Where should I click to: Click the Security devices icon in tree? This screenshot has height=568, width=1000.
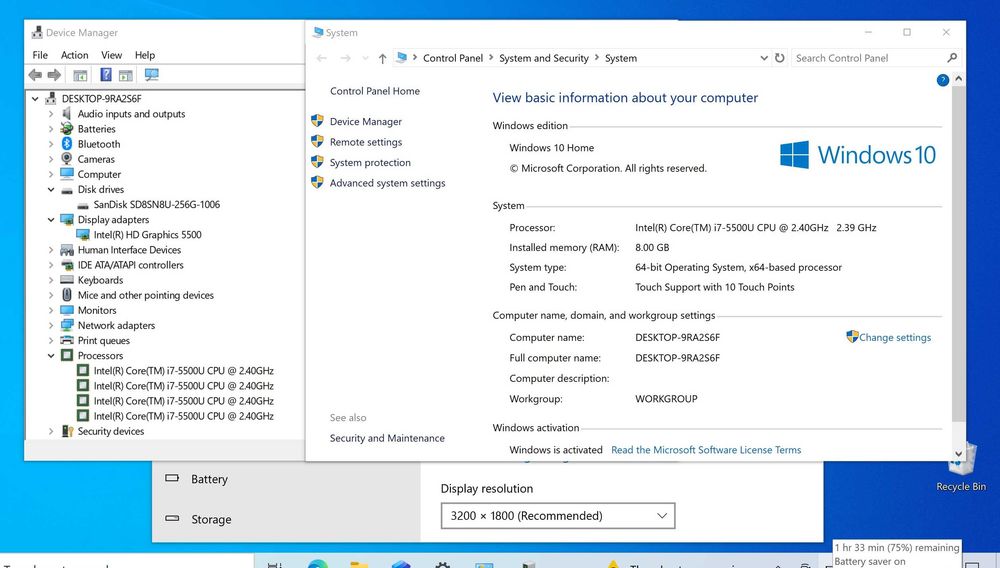(67, 431)
